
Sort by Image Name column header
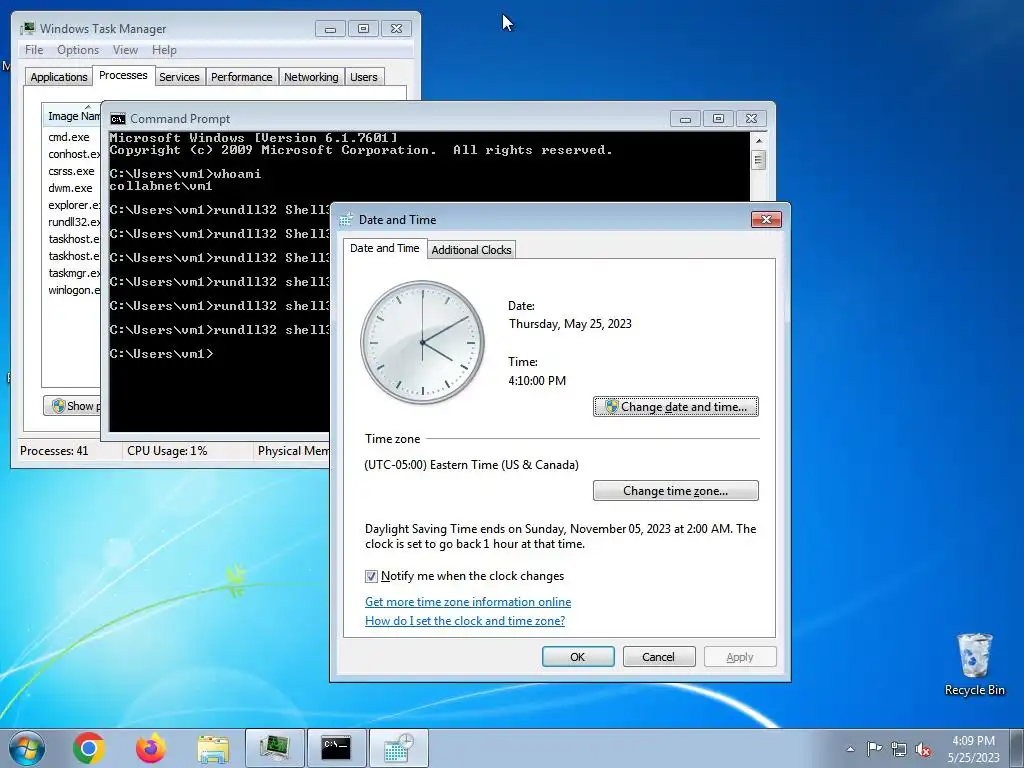click(72, 116)
